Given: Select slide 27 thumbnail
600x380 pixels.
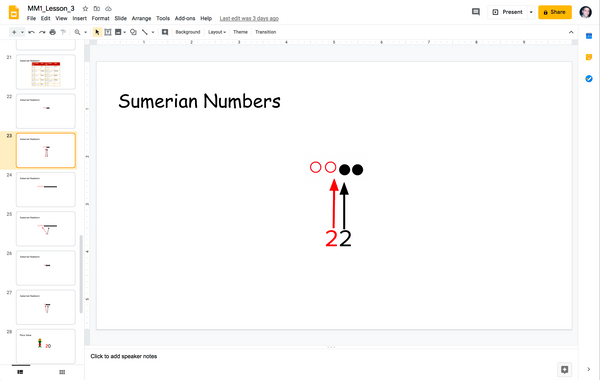Looking at the screenshot, I should 46,307.
